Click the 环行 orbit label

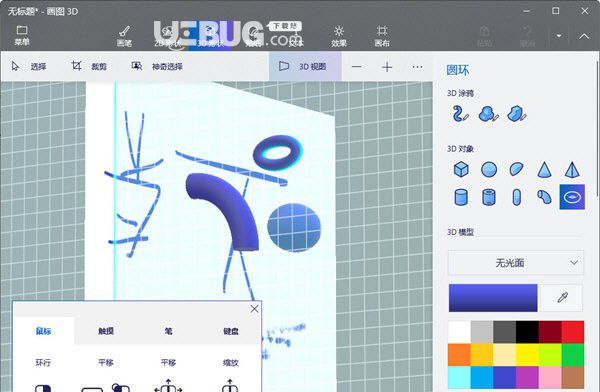pos(43,362)
